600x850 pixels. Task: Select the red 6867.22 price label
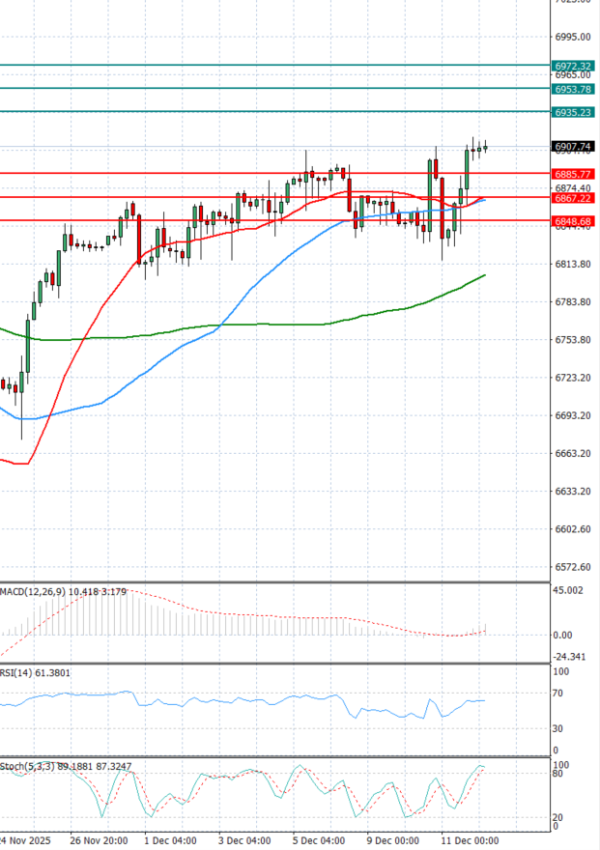[x=572, y=198]
